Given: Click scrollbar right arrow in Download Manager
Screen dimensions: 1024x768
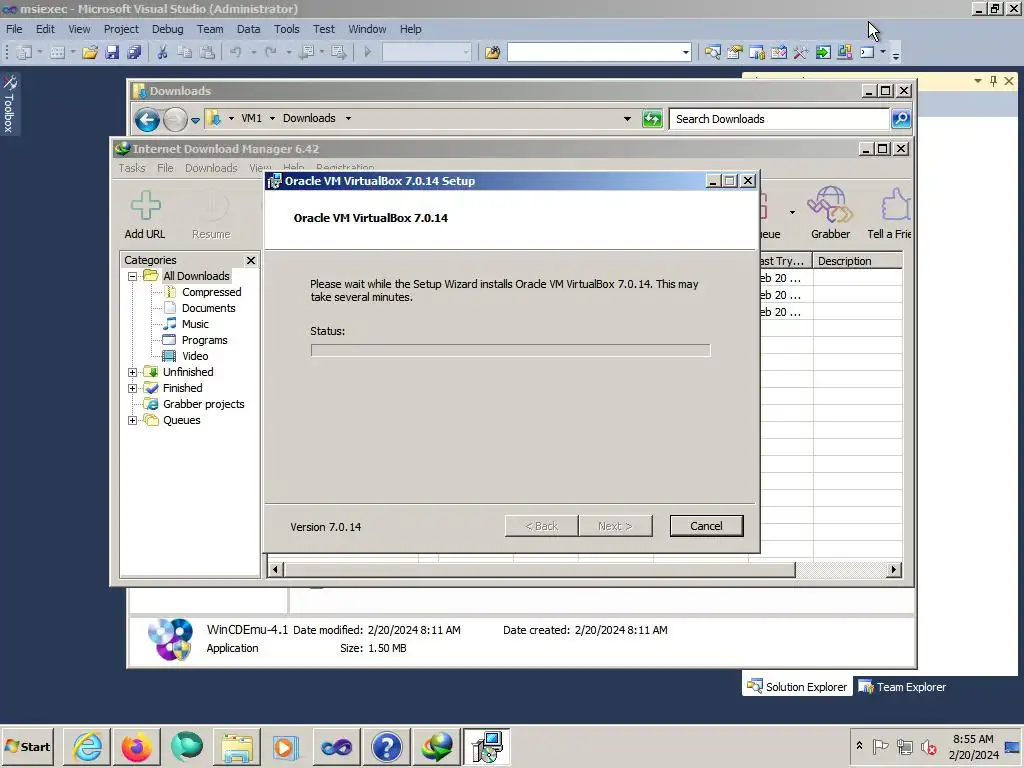Looking at the screenshot, I should click(x=894, y=569).
